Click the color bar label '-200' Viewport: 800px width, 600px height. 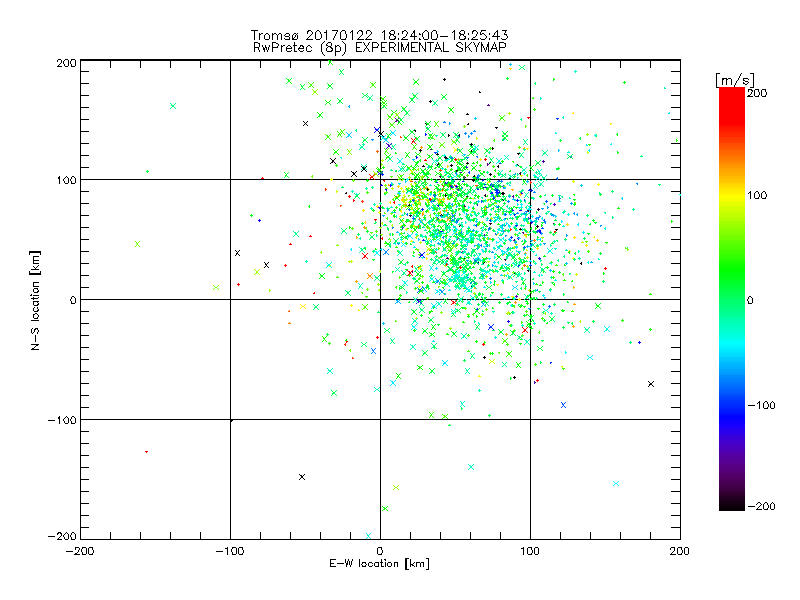(x=761, y=506)
